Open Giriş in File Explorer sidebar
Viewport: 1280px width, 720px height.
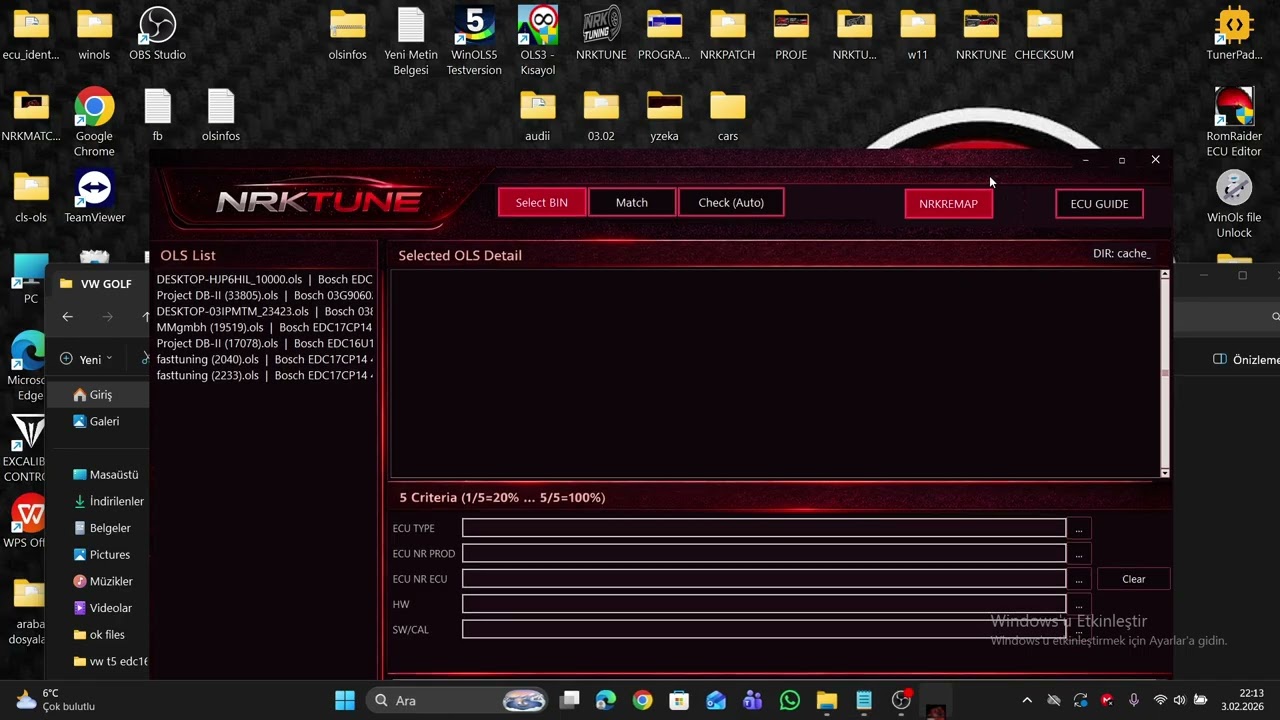99,395
